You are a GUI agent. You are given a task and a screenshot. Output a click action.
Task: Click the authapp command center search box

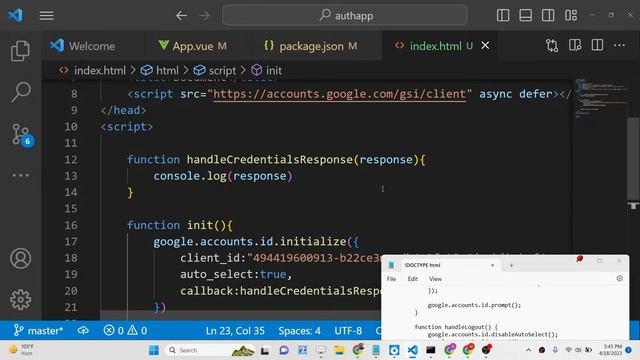[345, 16]
